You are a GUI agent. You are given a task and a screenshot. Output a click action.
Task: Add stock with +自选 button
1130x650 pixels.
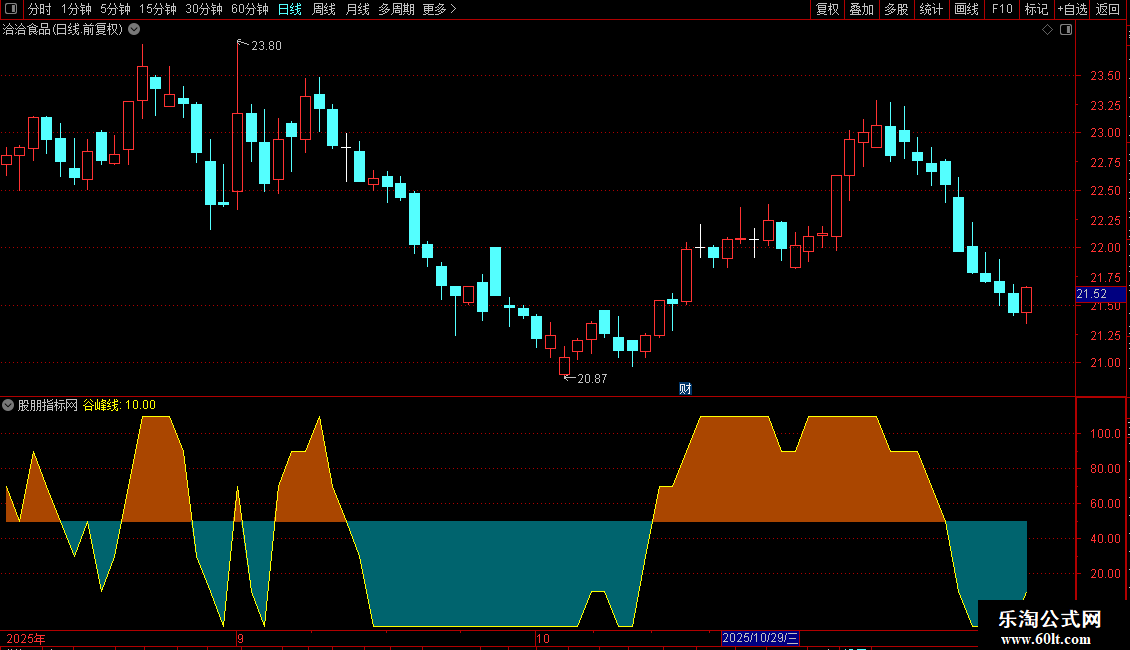(x=1072, y=9)
